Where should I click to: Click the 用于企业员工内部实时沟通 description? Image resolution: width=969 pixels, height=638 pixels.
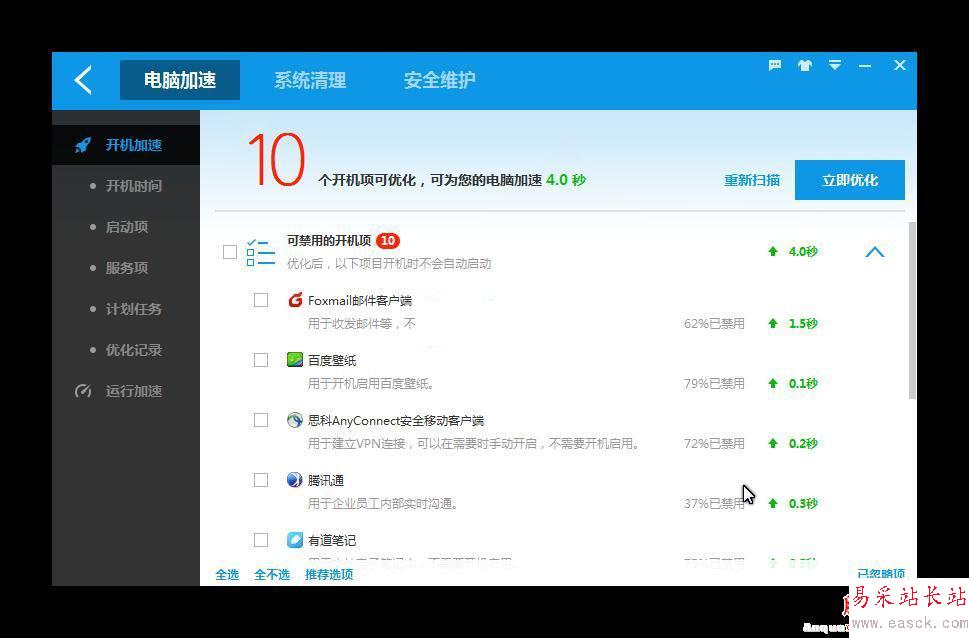383,504
